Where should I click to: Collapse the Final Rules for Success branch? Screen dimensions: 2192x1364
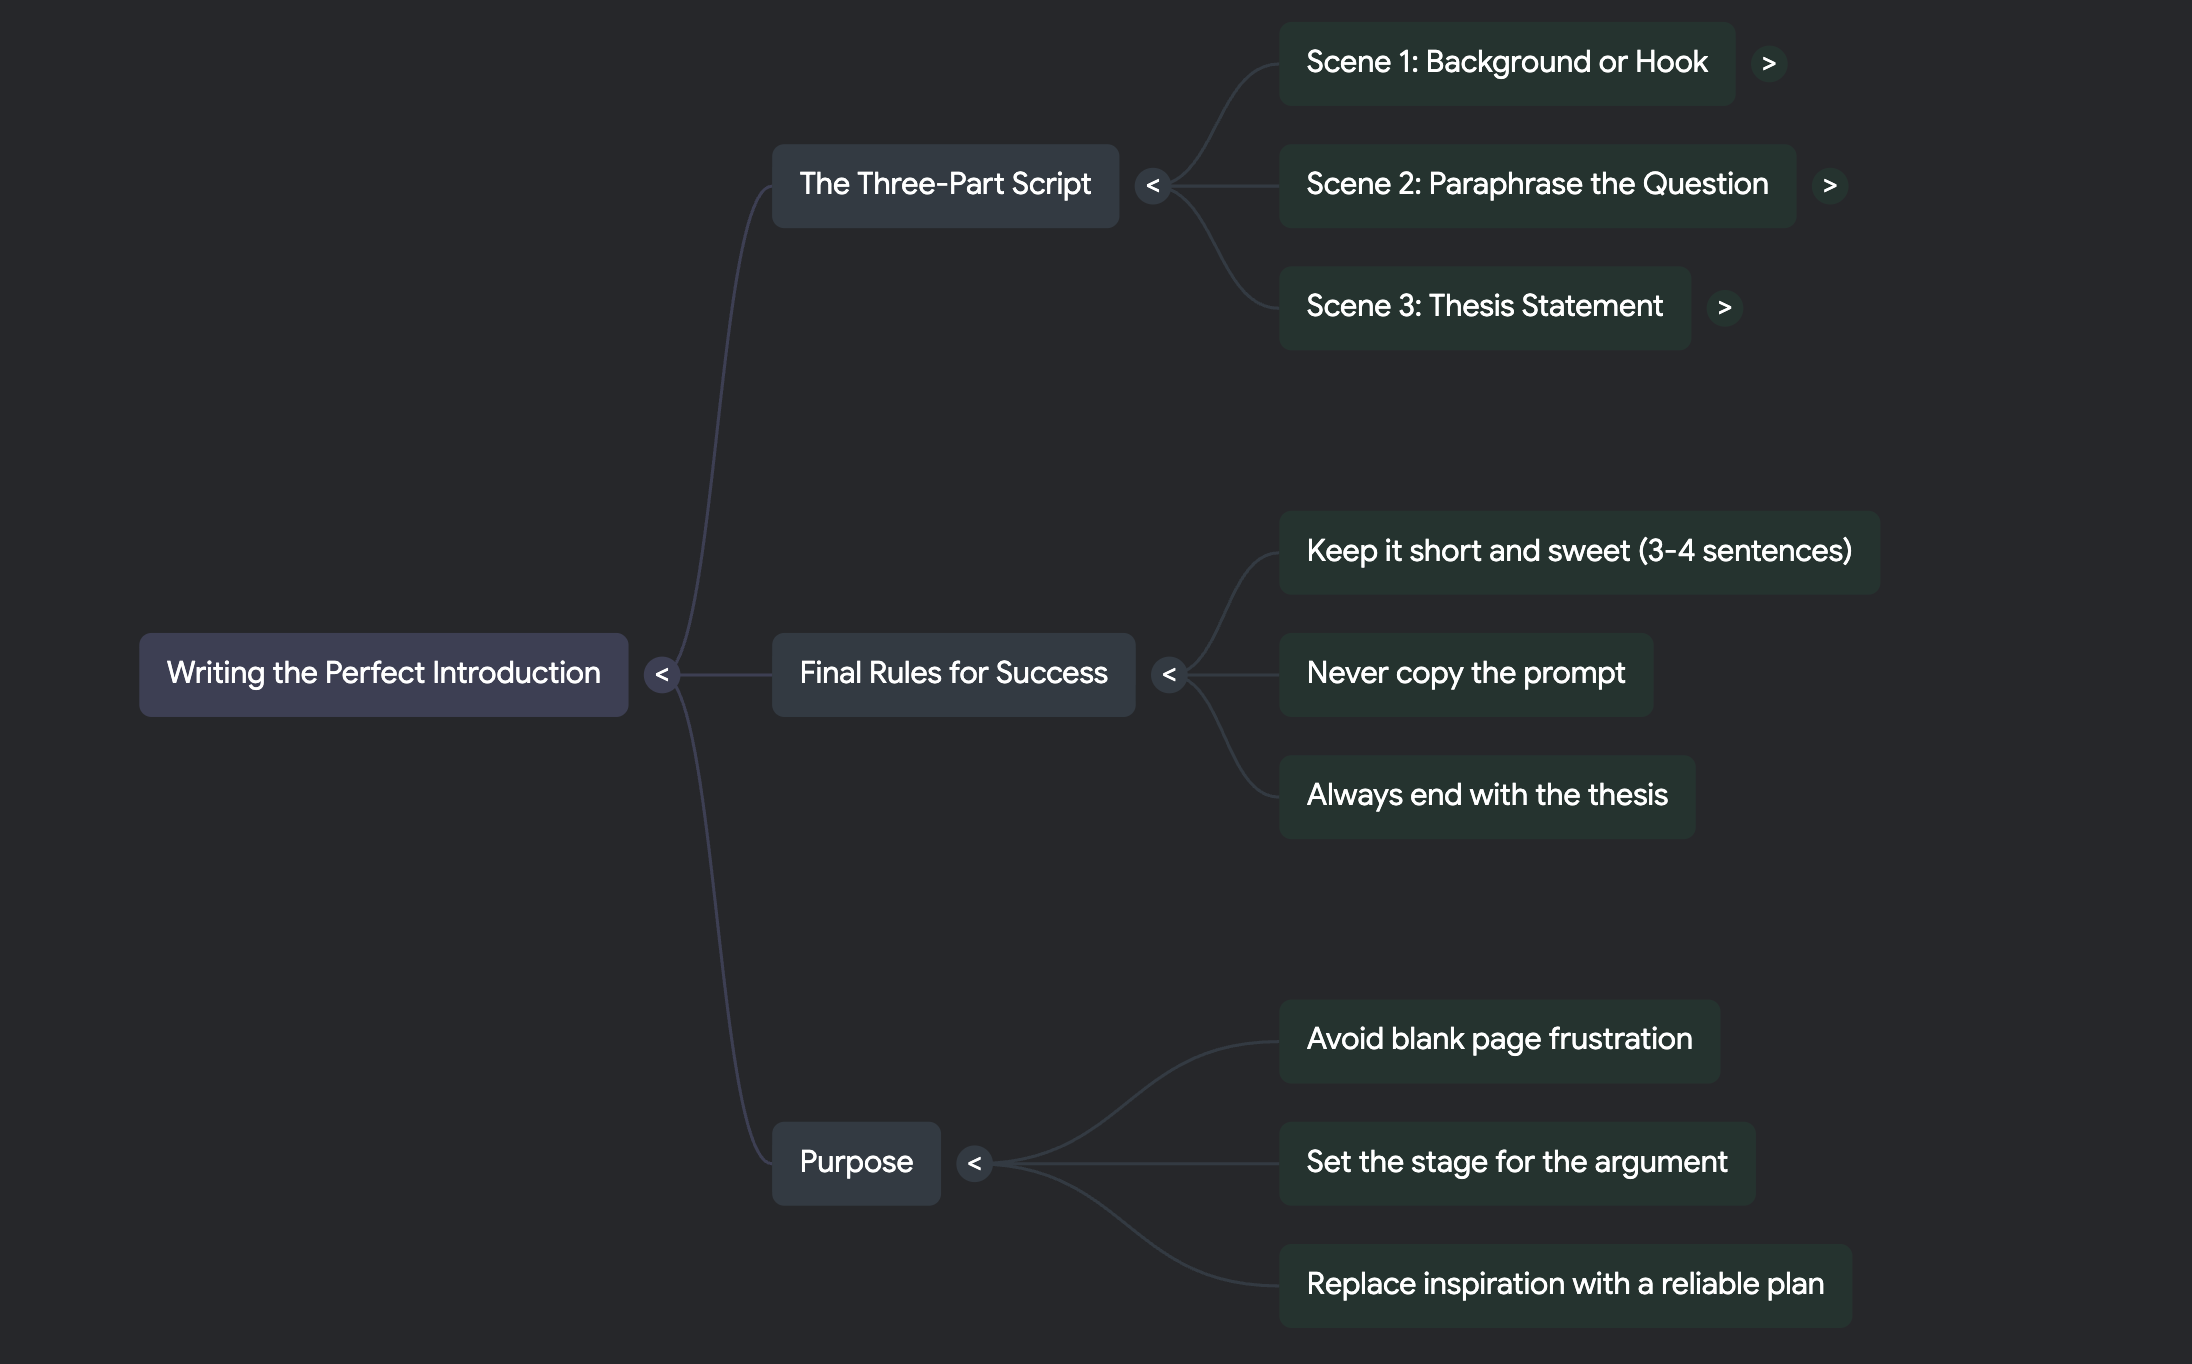tap(1169, 674)
